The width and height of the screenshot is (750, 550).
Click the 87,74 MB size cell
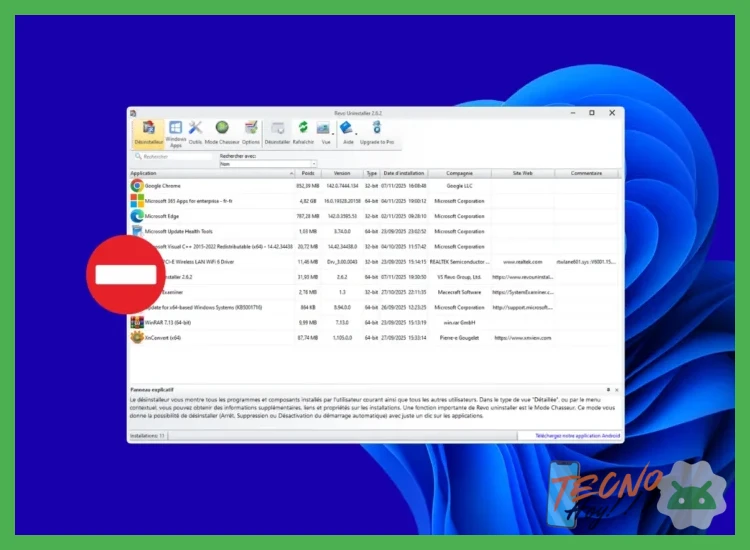308,338
